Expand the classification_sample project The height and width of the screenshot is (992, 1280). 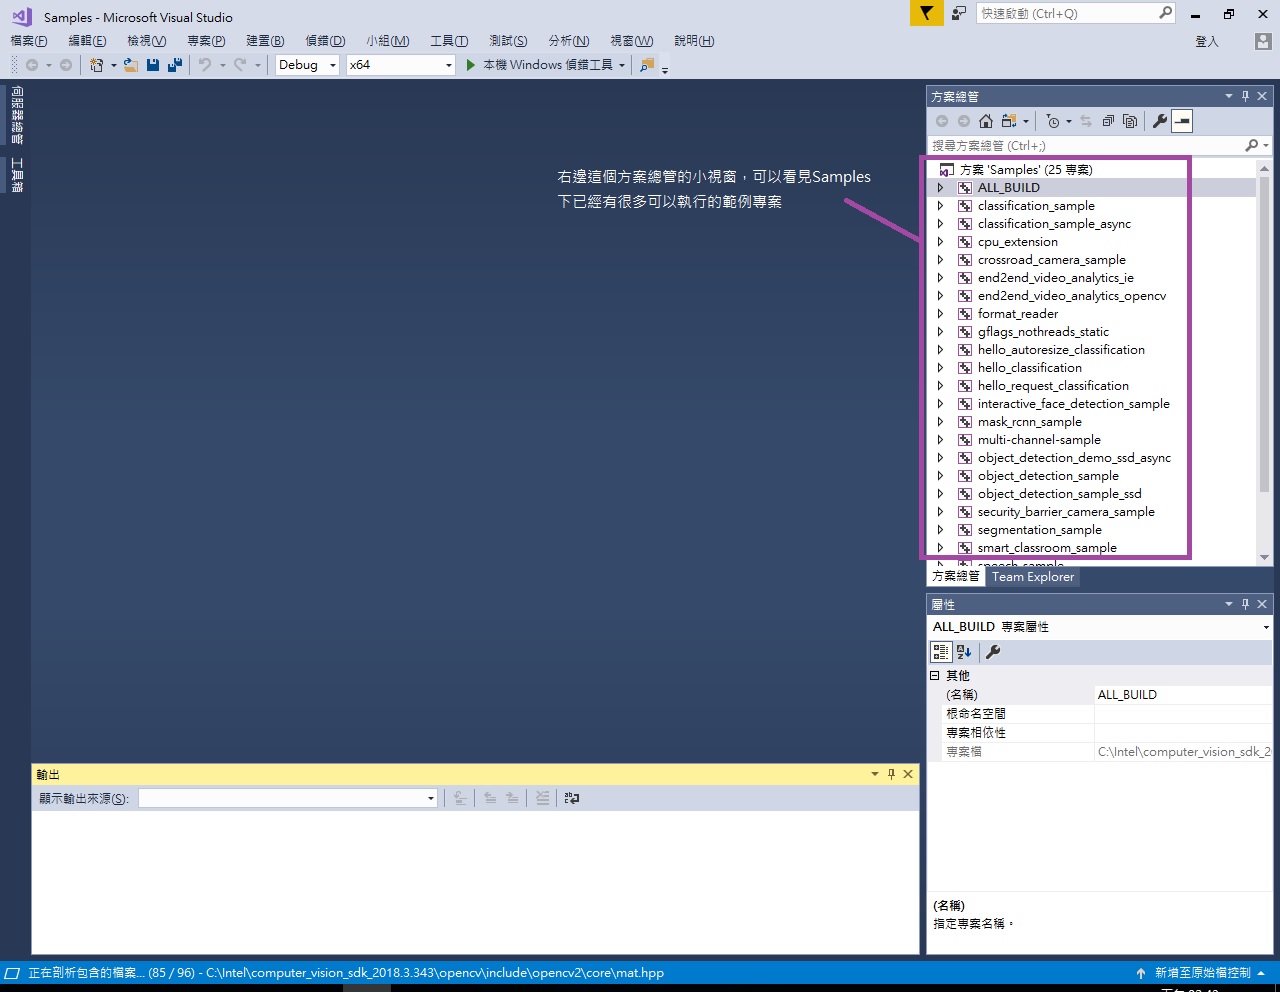pyautogui.click(x=940, y=206)
